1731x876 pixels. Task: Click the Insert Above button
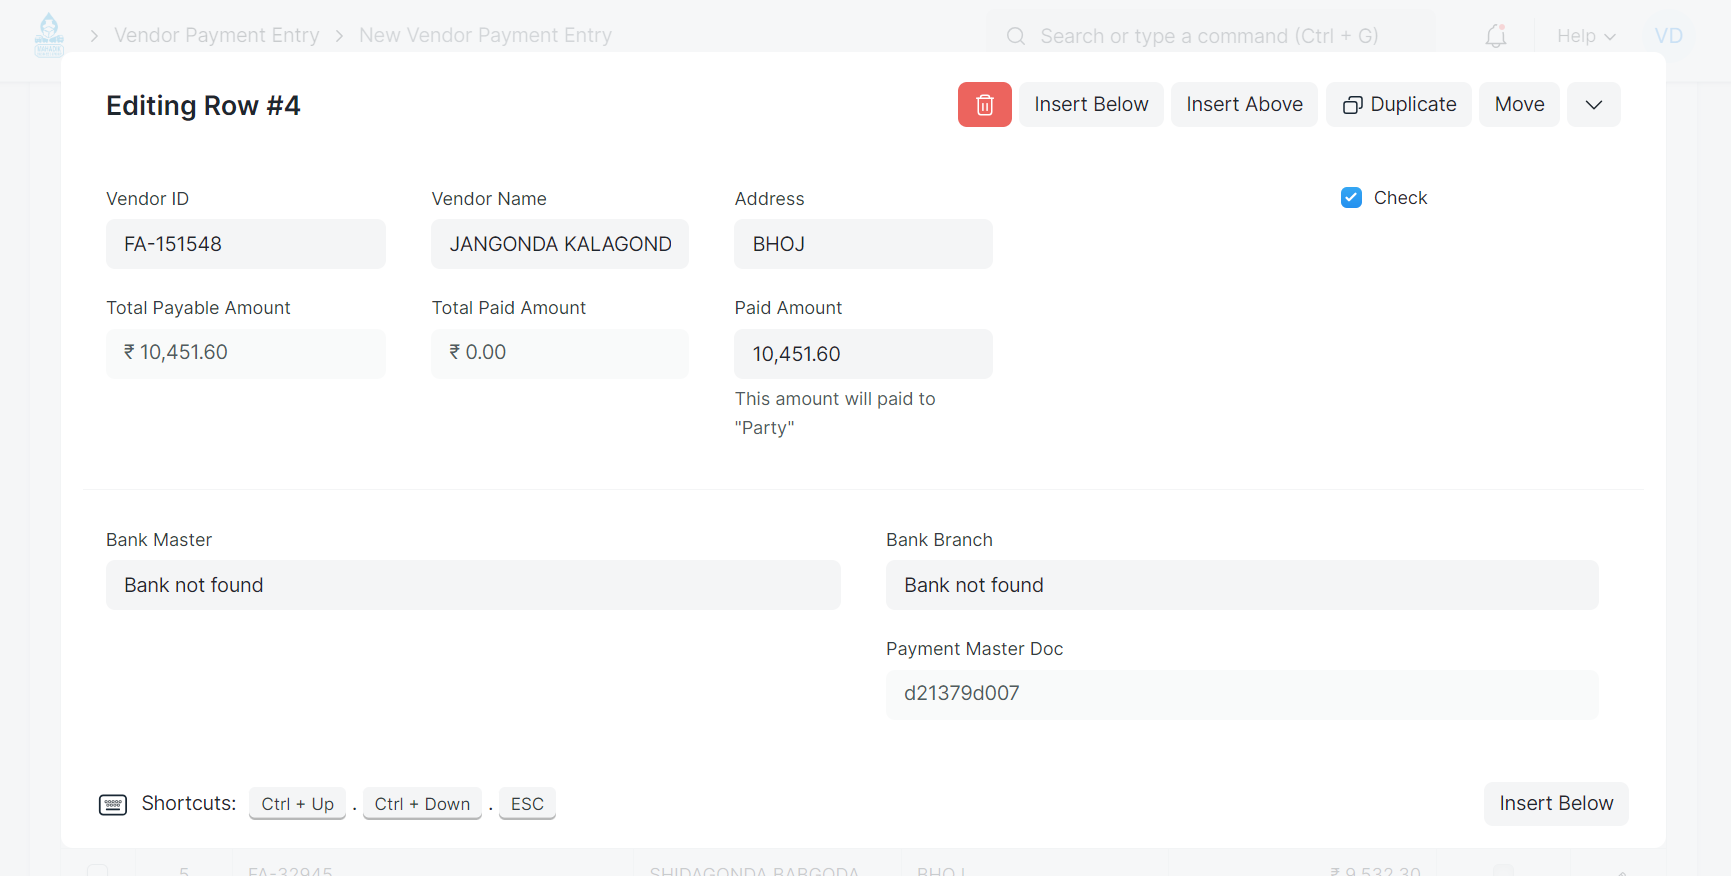[1244, 105]
